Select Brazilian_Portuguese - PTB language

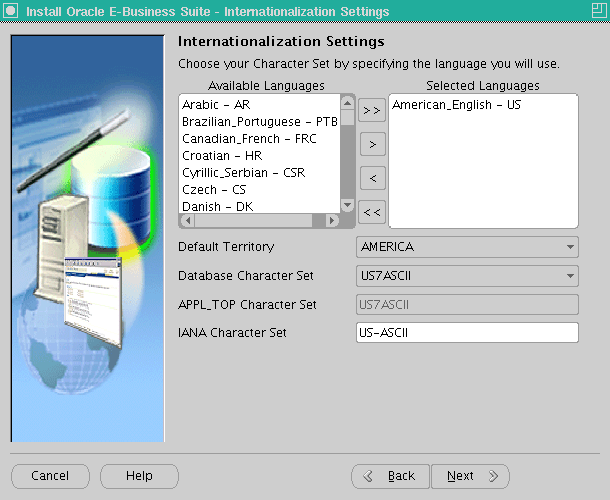click(x=259, y=121)
